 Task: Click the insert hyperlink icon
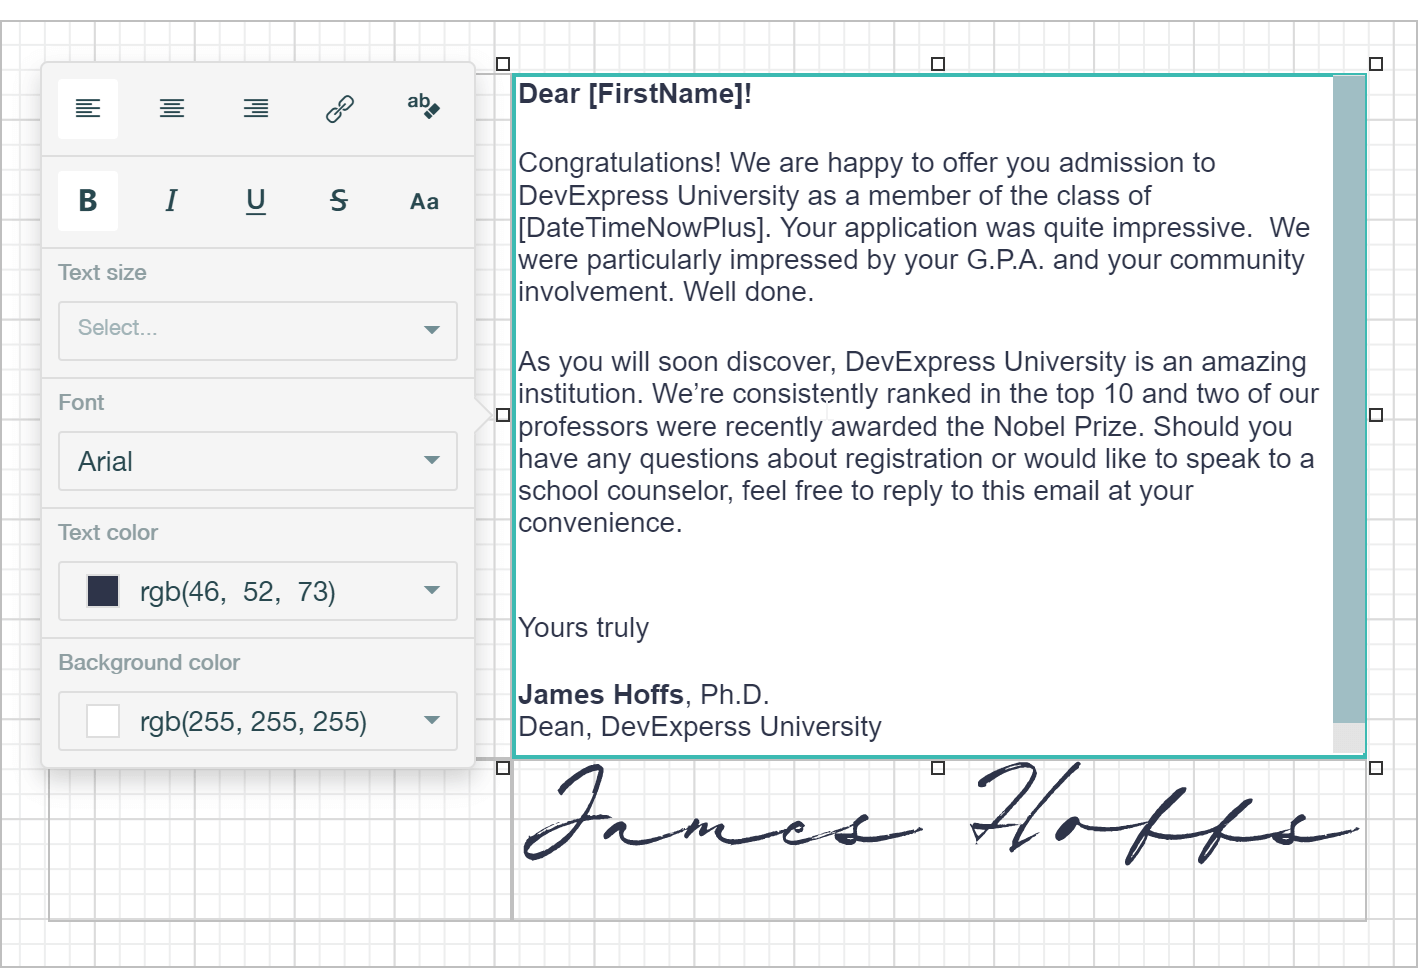(x=339, y=108)
